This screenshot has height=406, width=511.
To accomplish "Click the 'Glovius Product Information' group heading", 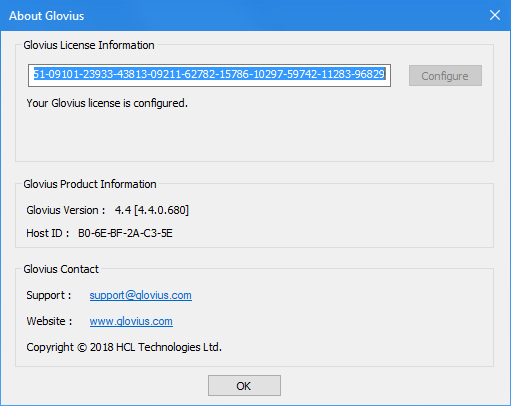I will 90,184.
